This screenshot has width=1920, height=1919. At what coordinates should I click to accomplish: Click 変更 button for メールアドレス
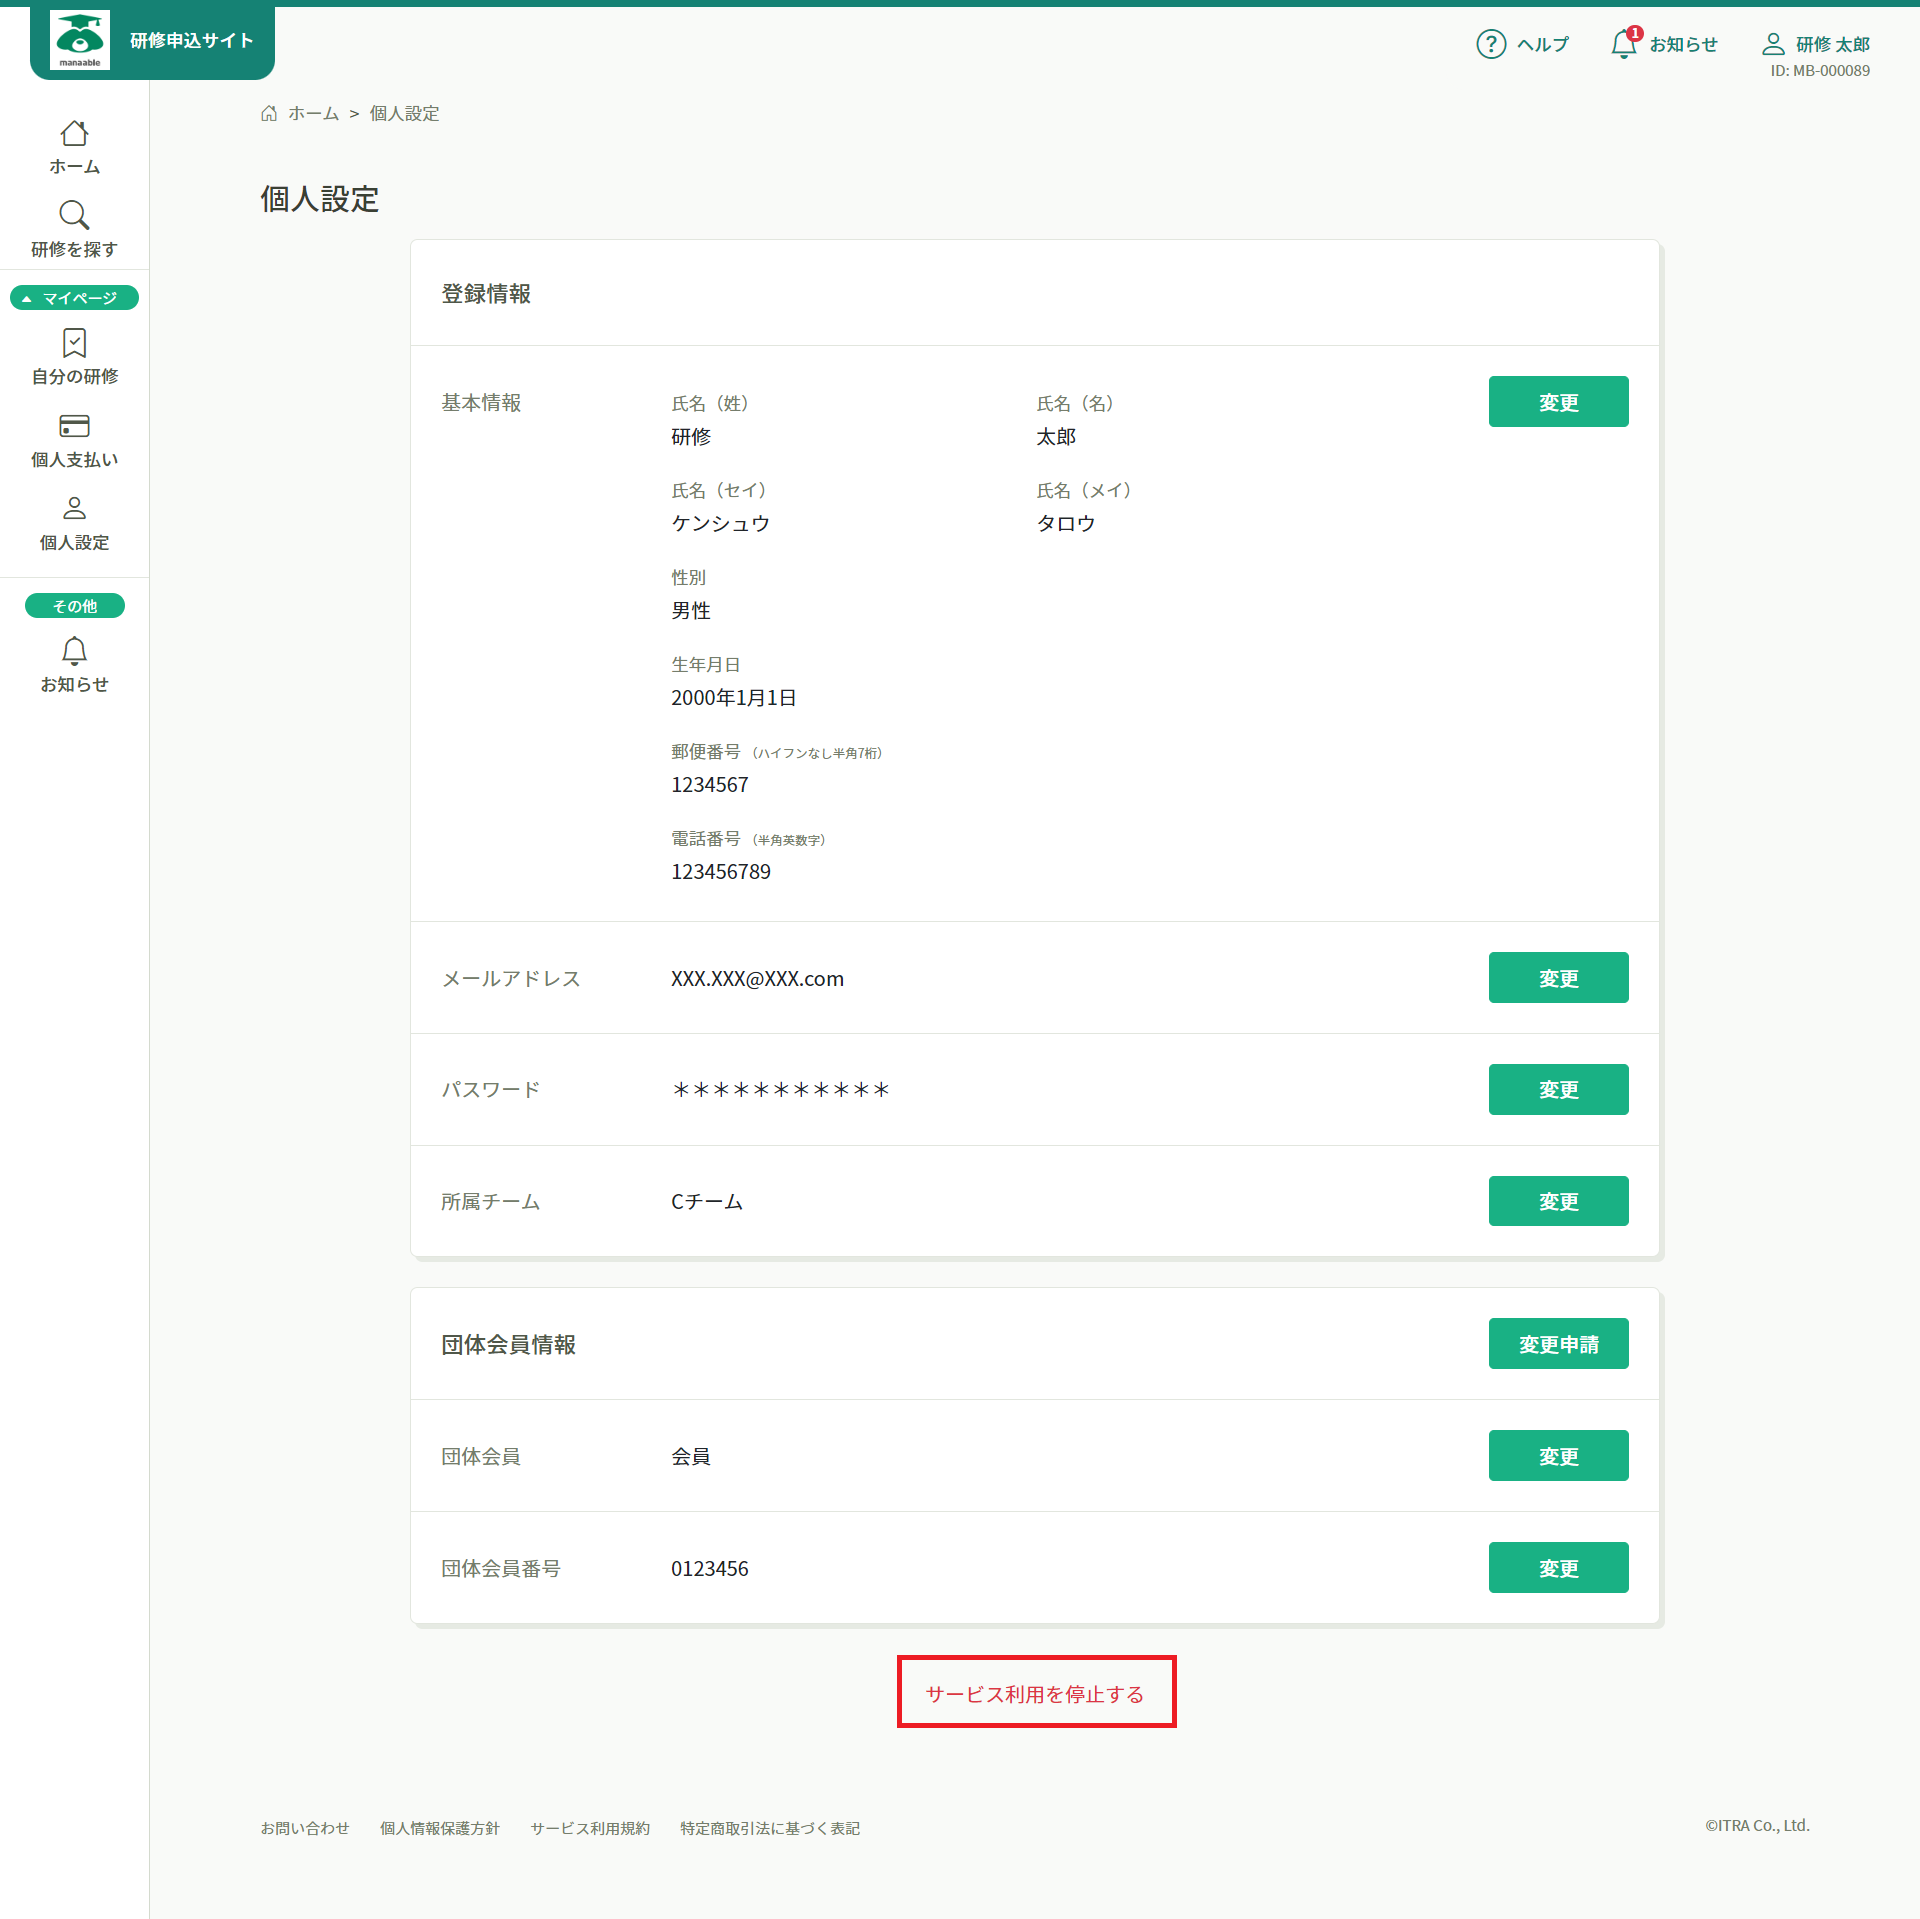click(x=1558, y=978)
